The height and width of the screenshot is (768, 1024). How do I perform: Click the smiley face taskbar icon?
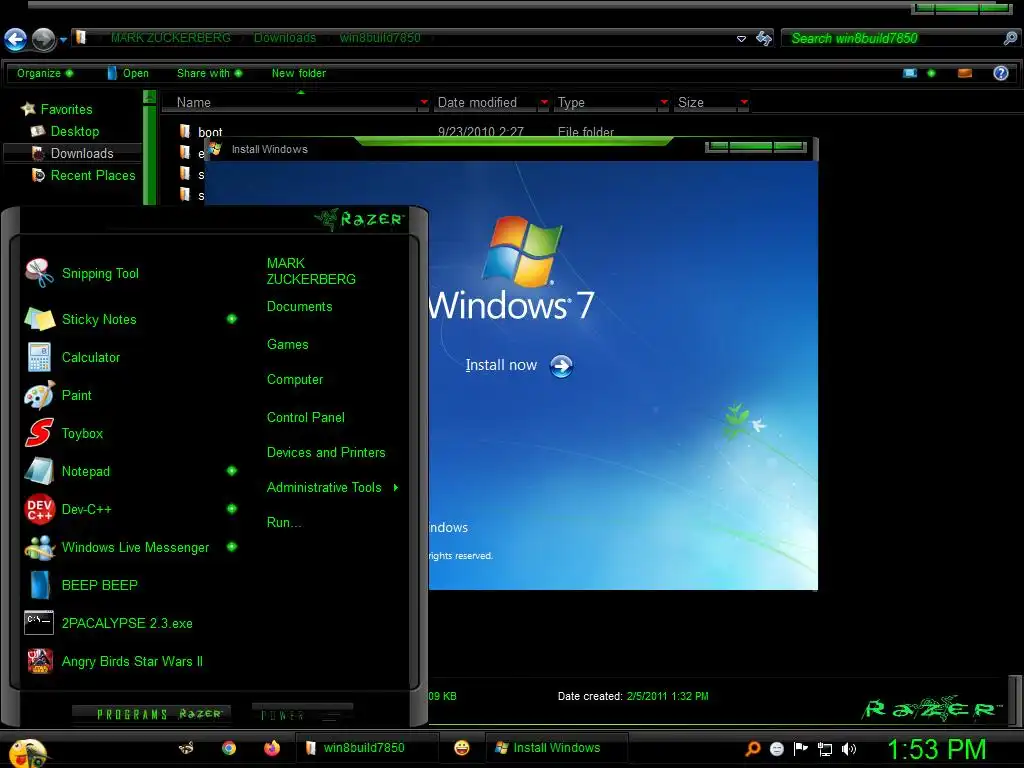462,748
